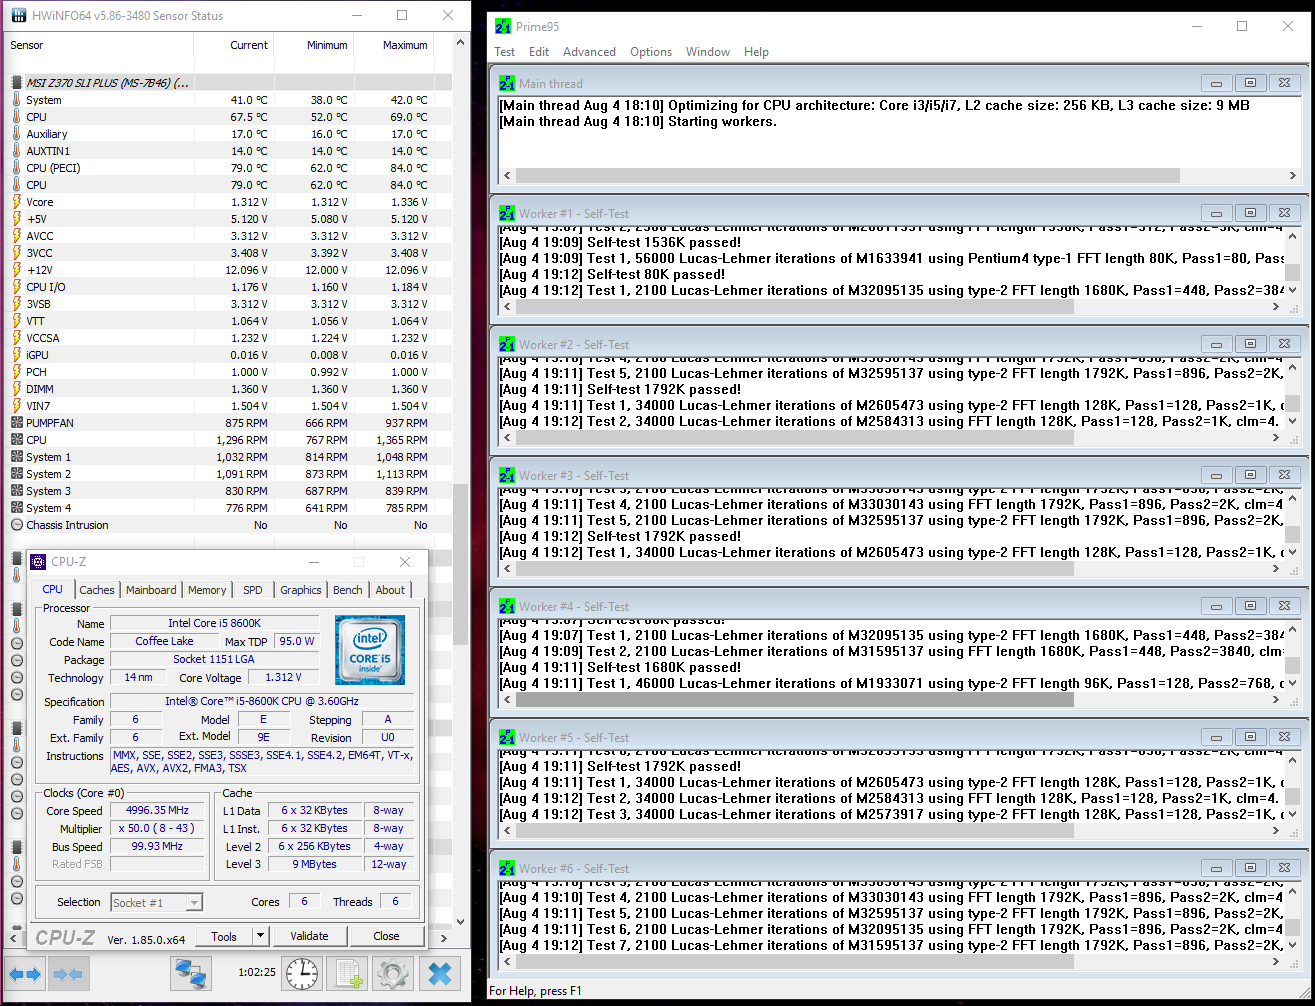Switch to CPU-Z Bench tab
Screen dimensions: 1315x1006
coord(348,590)
